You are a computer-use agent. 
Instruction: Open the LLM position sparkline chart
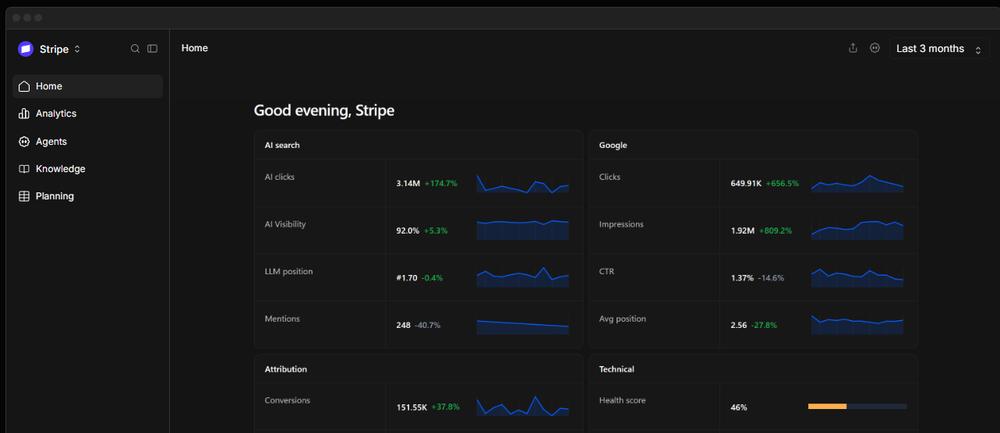pos(522,277)
